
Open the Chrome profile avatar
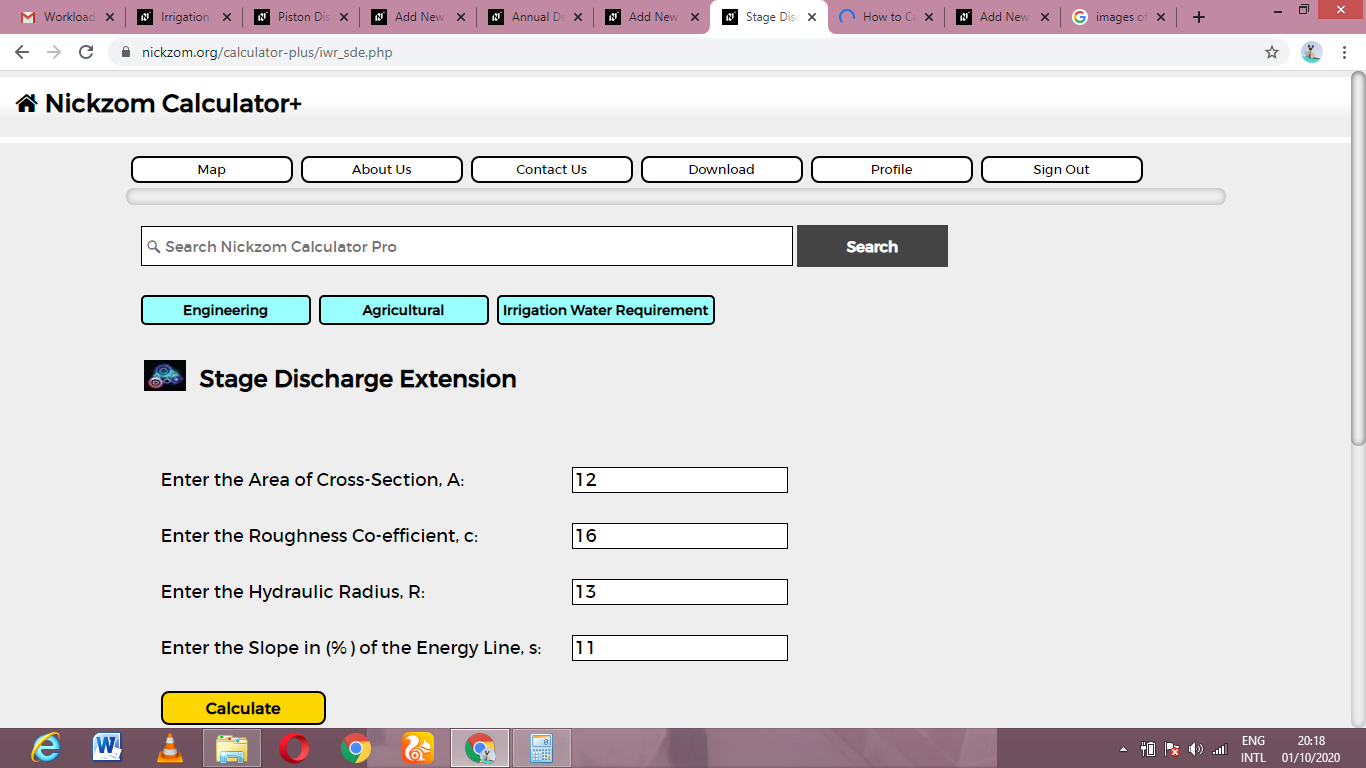1312,52
